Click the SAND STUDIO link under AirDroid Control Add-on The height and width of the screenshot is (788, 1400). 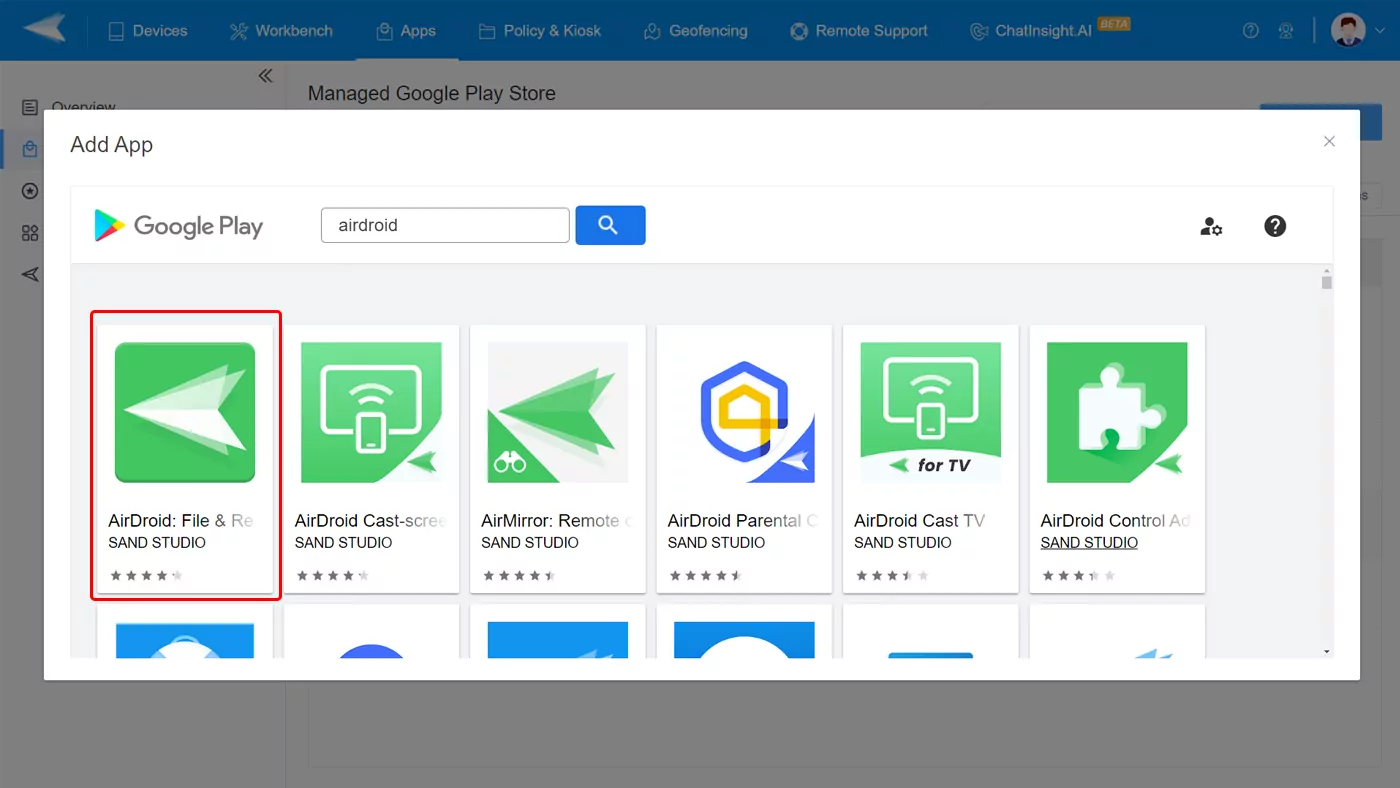click(x=1089, y=543)
